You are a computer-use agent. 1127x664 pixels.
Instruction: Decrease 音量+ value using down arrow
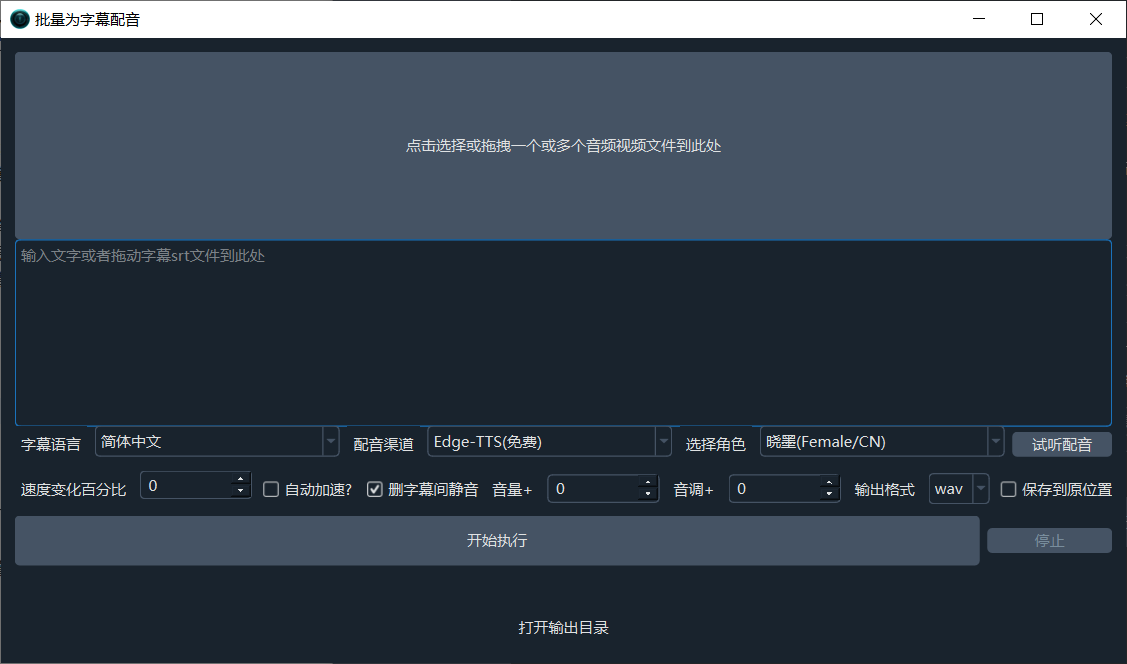tap(648, 495)
